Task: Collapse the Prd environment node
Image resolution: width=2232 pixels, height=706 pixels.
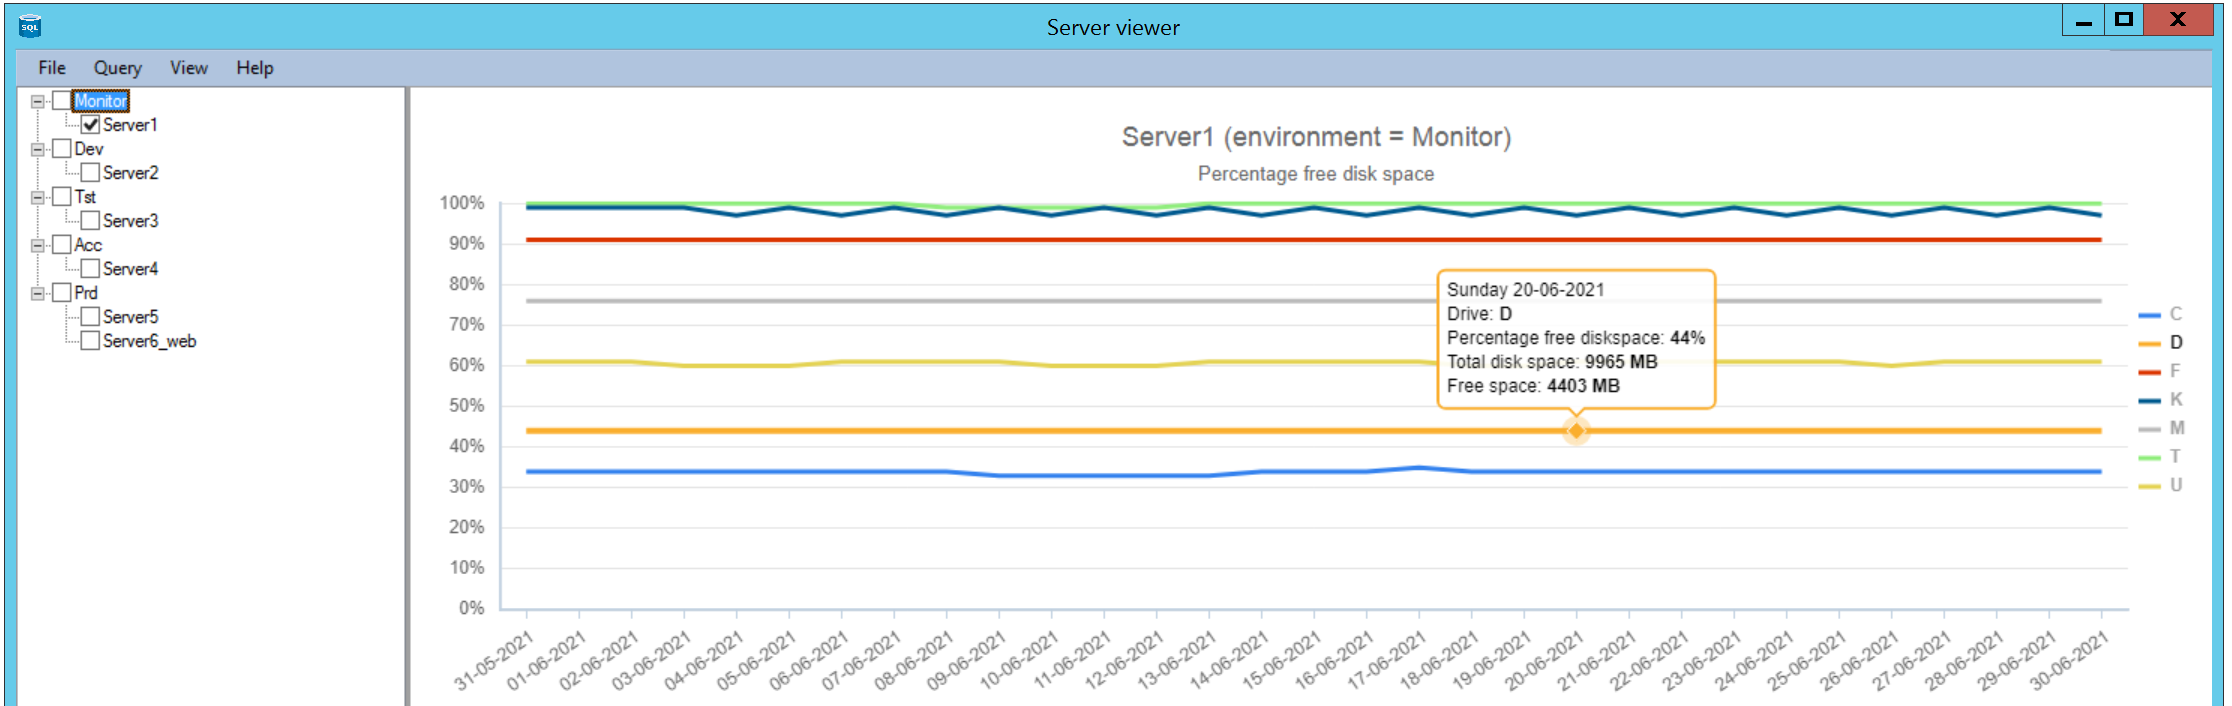Action: coord(38,293)
